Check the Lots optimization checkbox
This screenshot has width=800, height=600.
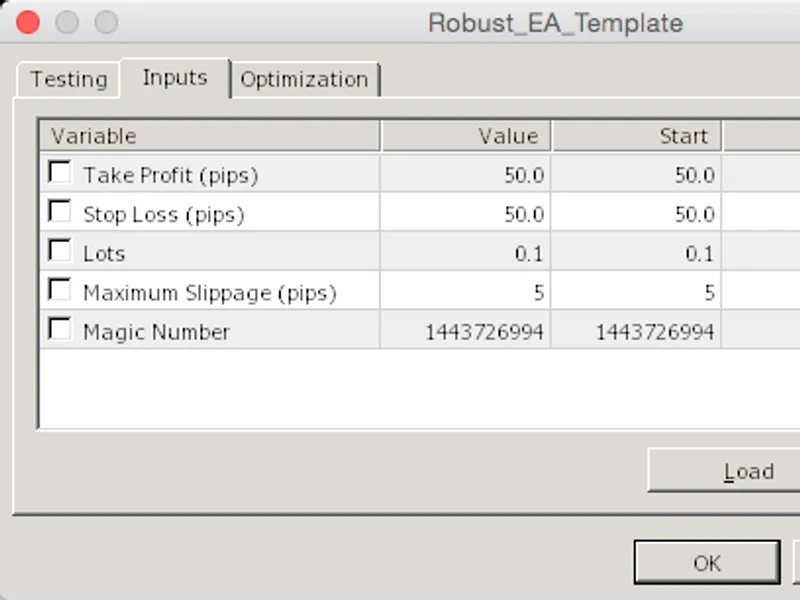point(60,251)
